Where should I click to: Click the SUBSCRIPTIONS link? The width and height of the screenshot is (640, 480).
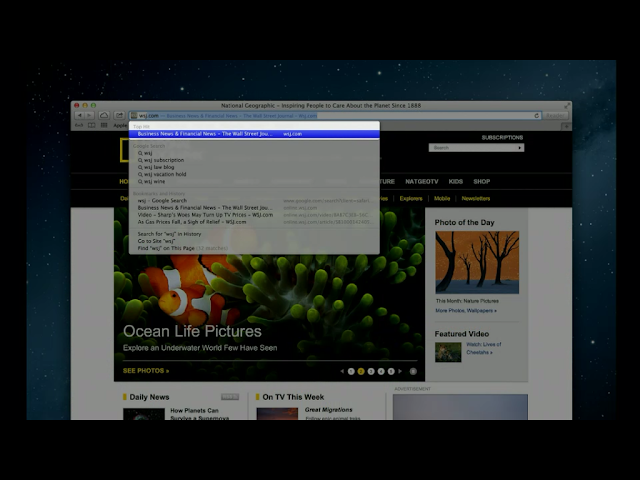pos(502,138)
